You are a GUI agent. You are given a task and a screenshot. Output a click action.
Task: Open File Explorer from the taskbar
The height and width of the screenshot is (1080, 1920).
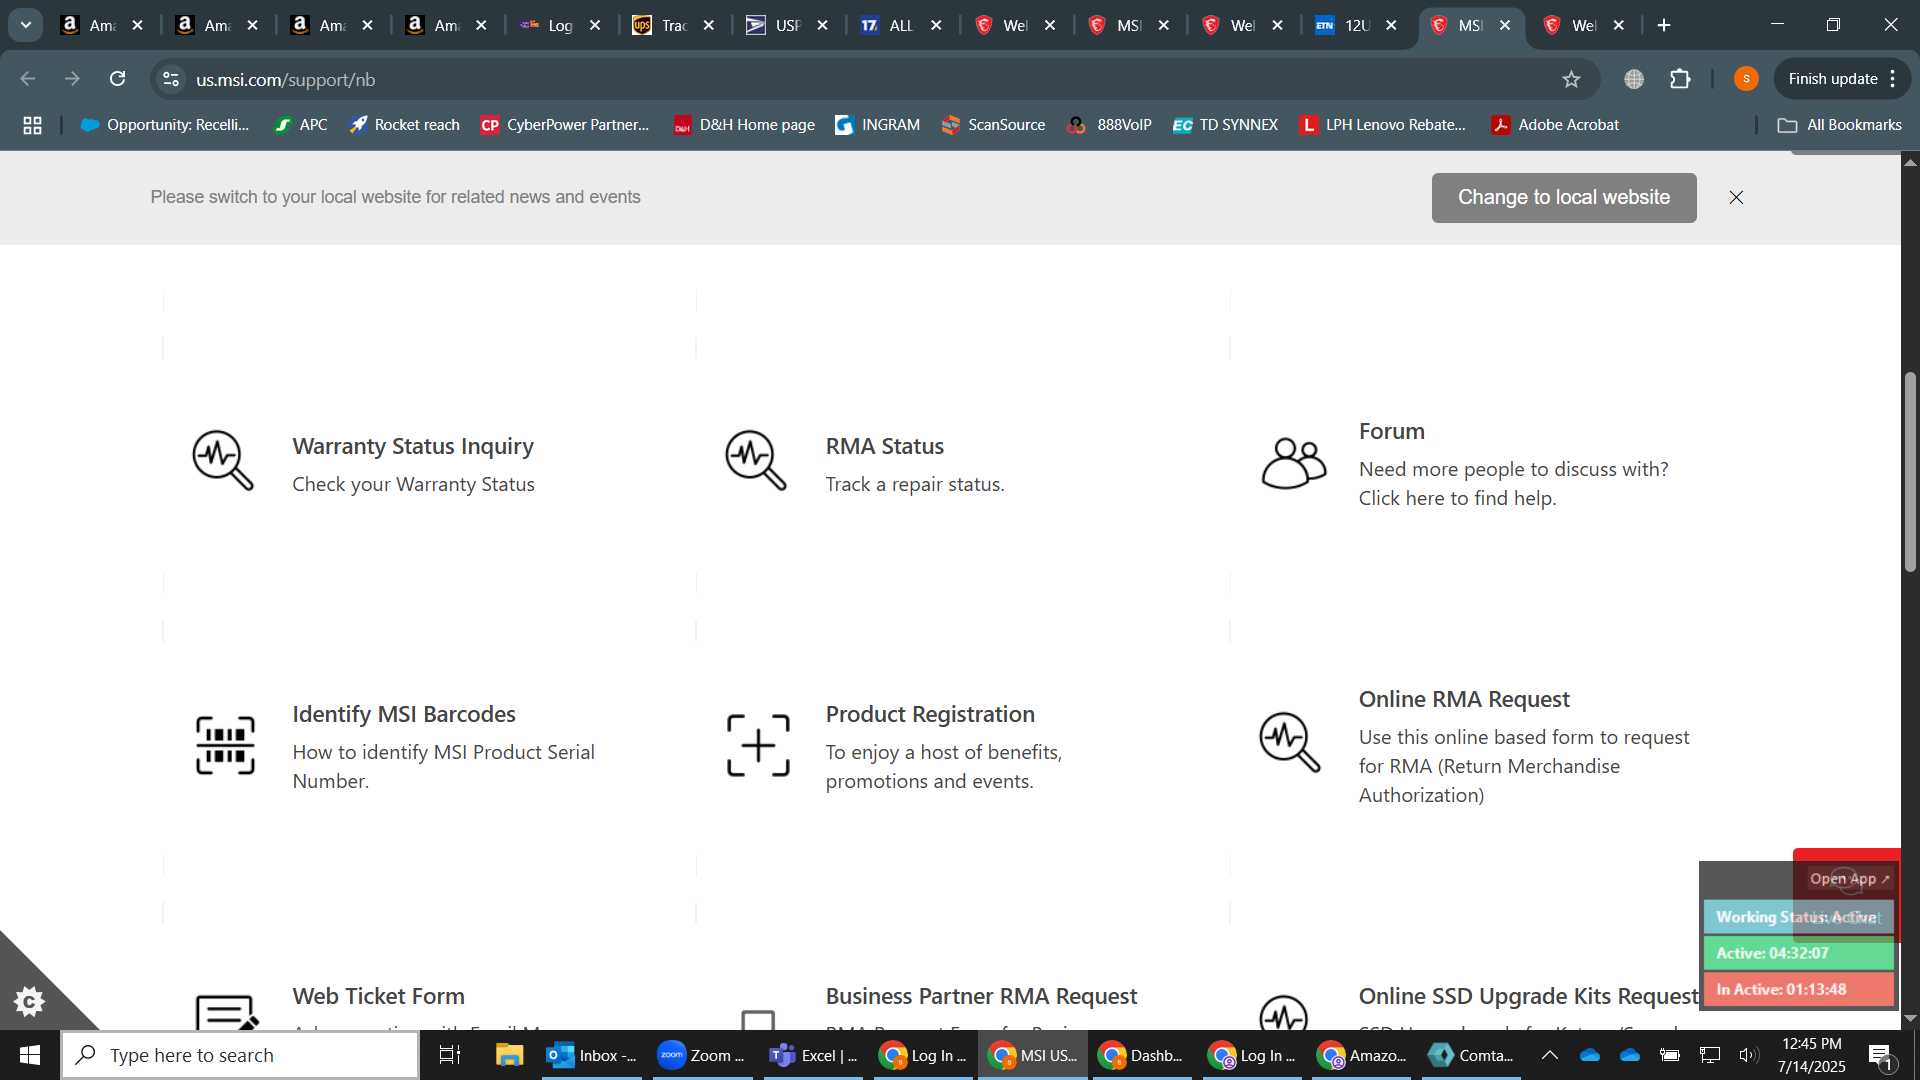pos(509,1055)
